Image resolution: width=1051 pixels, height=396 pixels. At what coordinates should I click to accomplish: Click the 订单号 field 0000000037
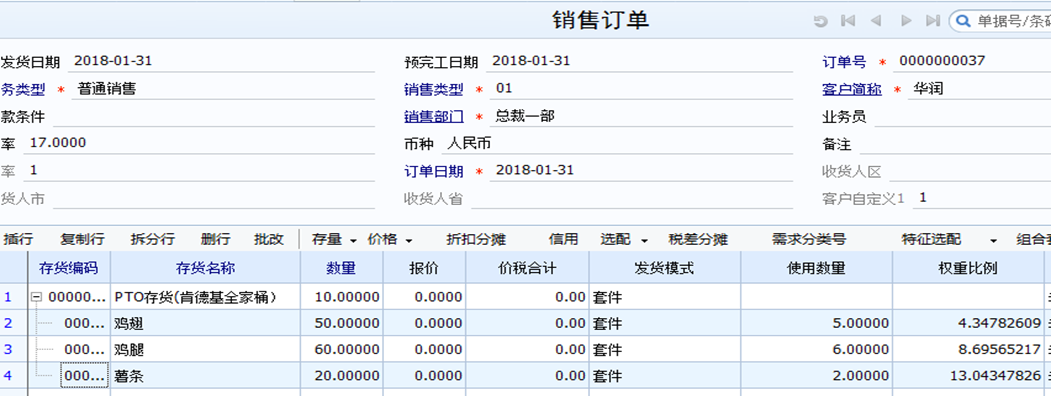(972, 62)
